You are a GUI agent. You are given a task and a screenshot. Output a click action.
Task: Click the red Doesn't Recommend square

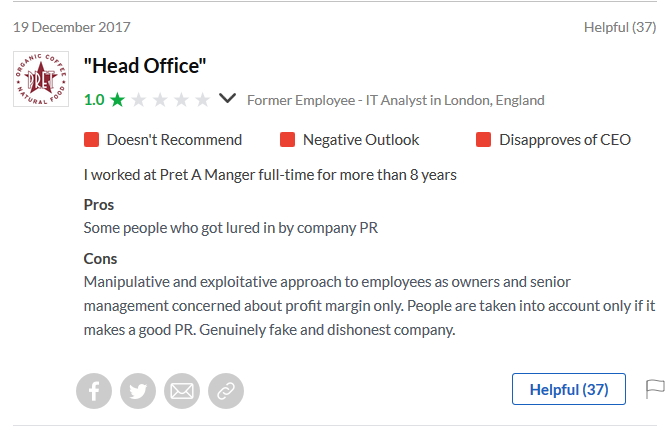(x=91, y=140)
